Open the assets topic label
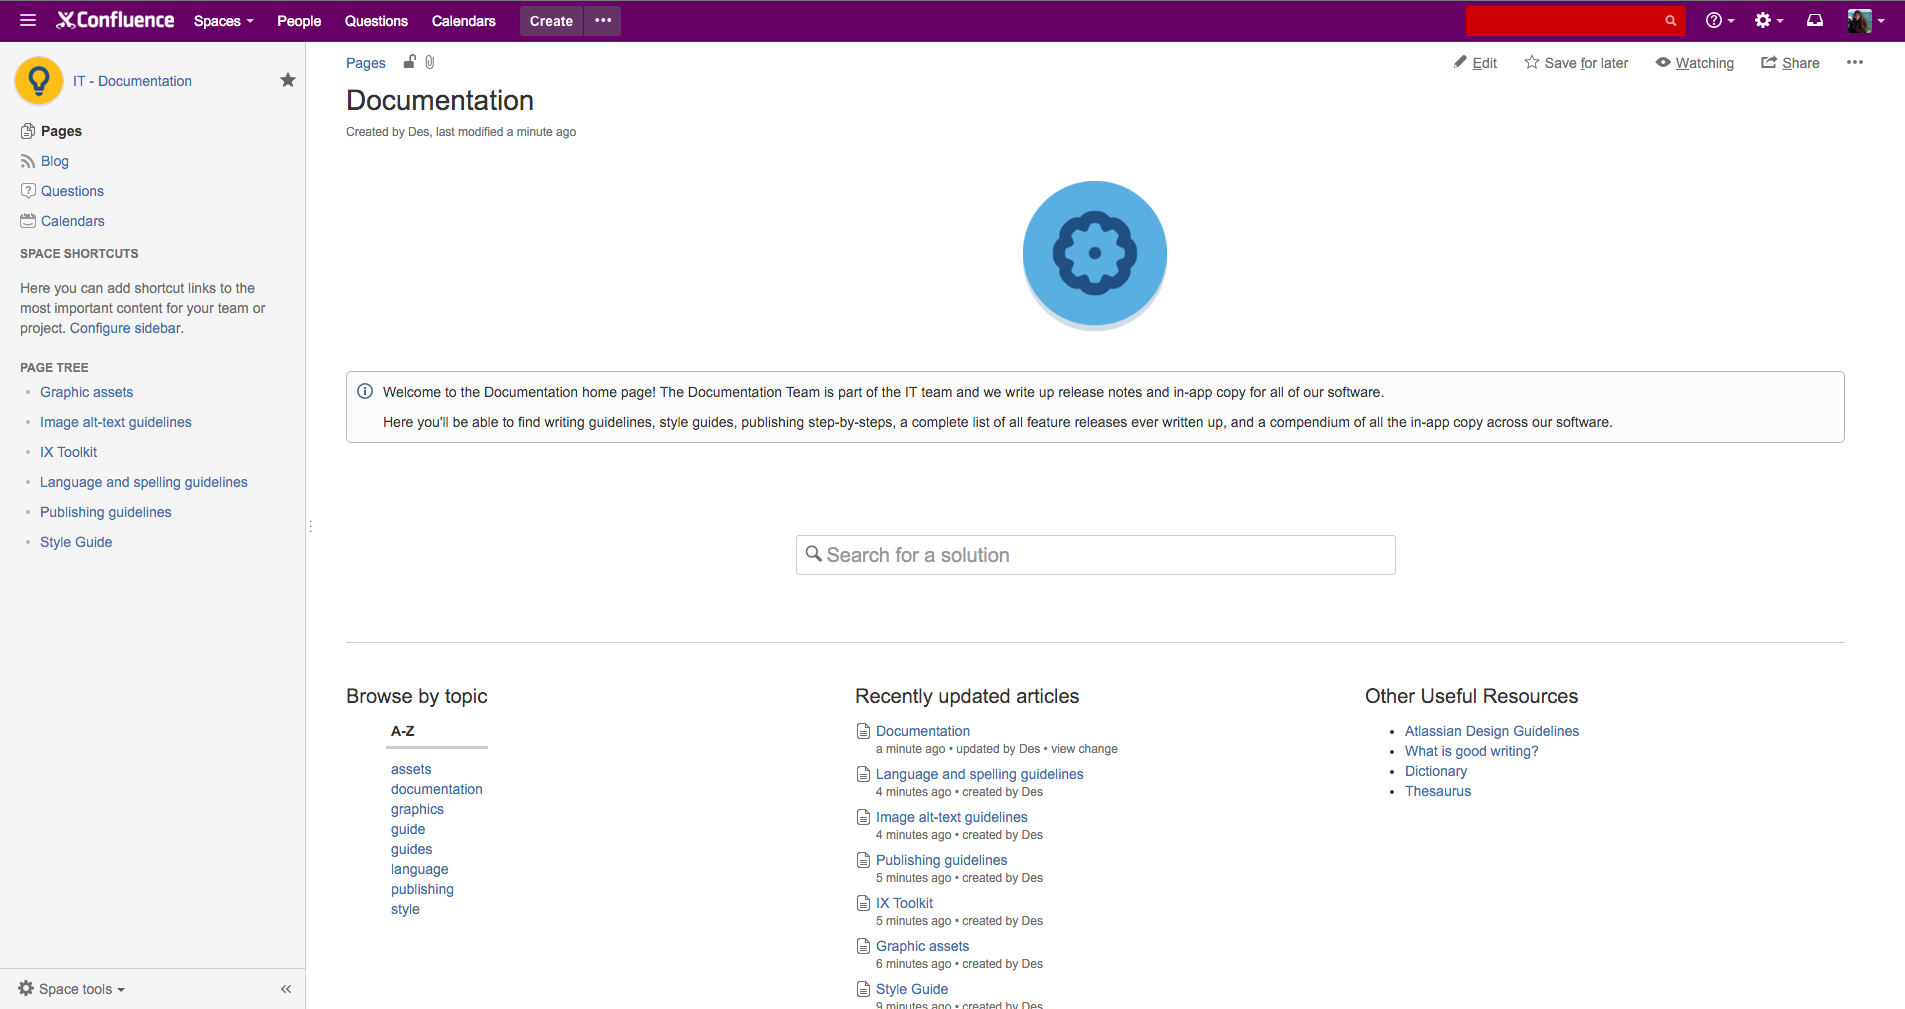Image resolution: width=1905 pixels, height=1009 pixels. 411,769
